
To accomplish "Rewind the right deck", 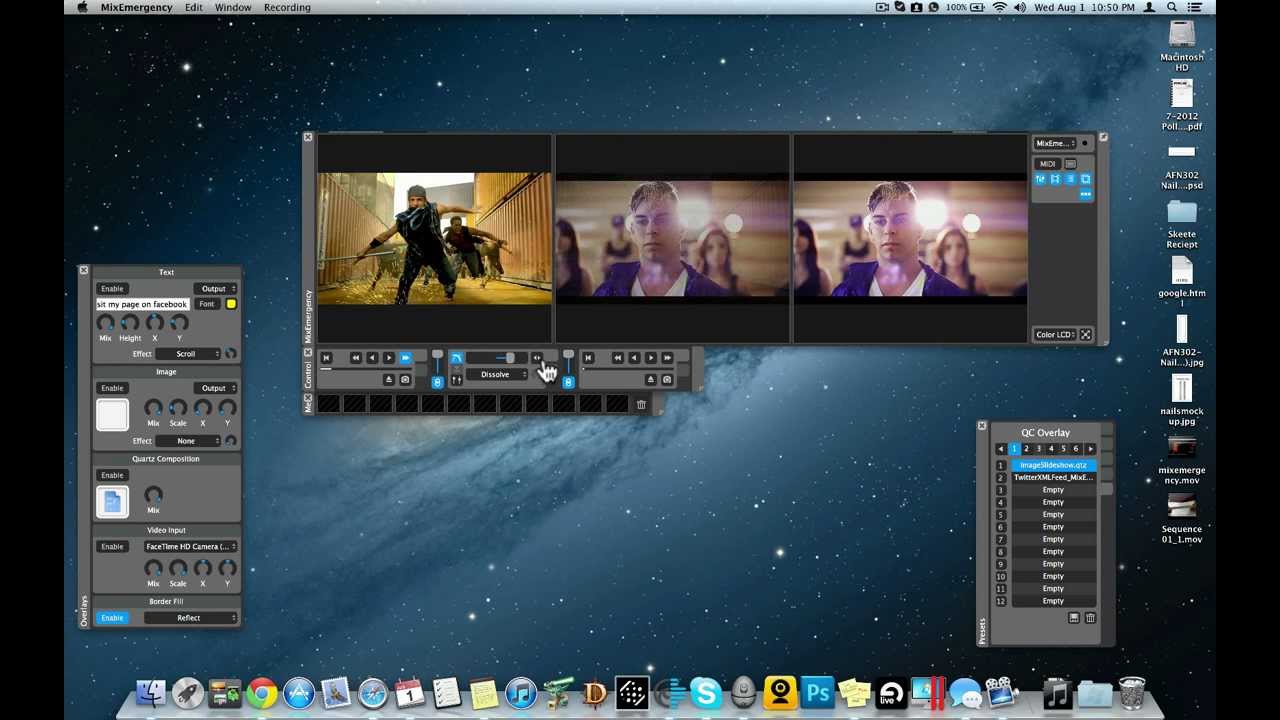I will 618,357.
